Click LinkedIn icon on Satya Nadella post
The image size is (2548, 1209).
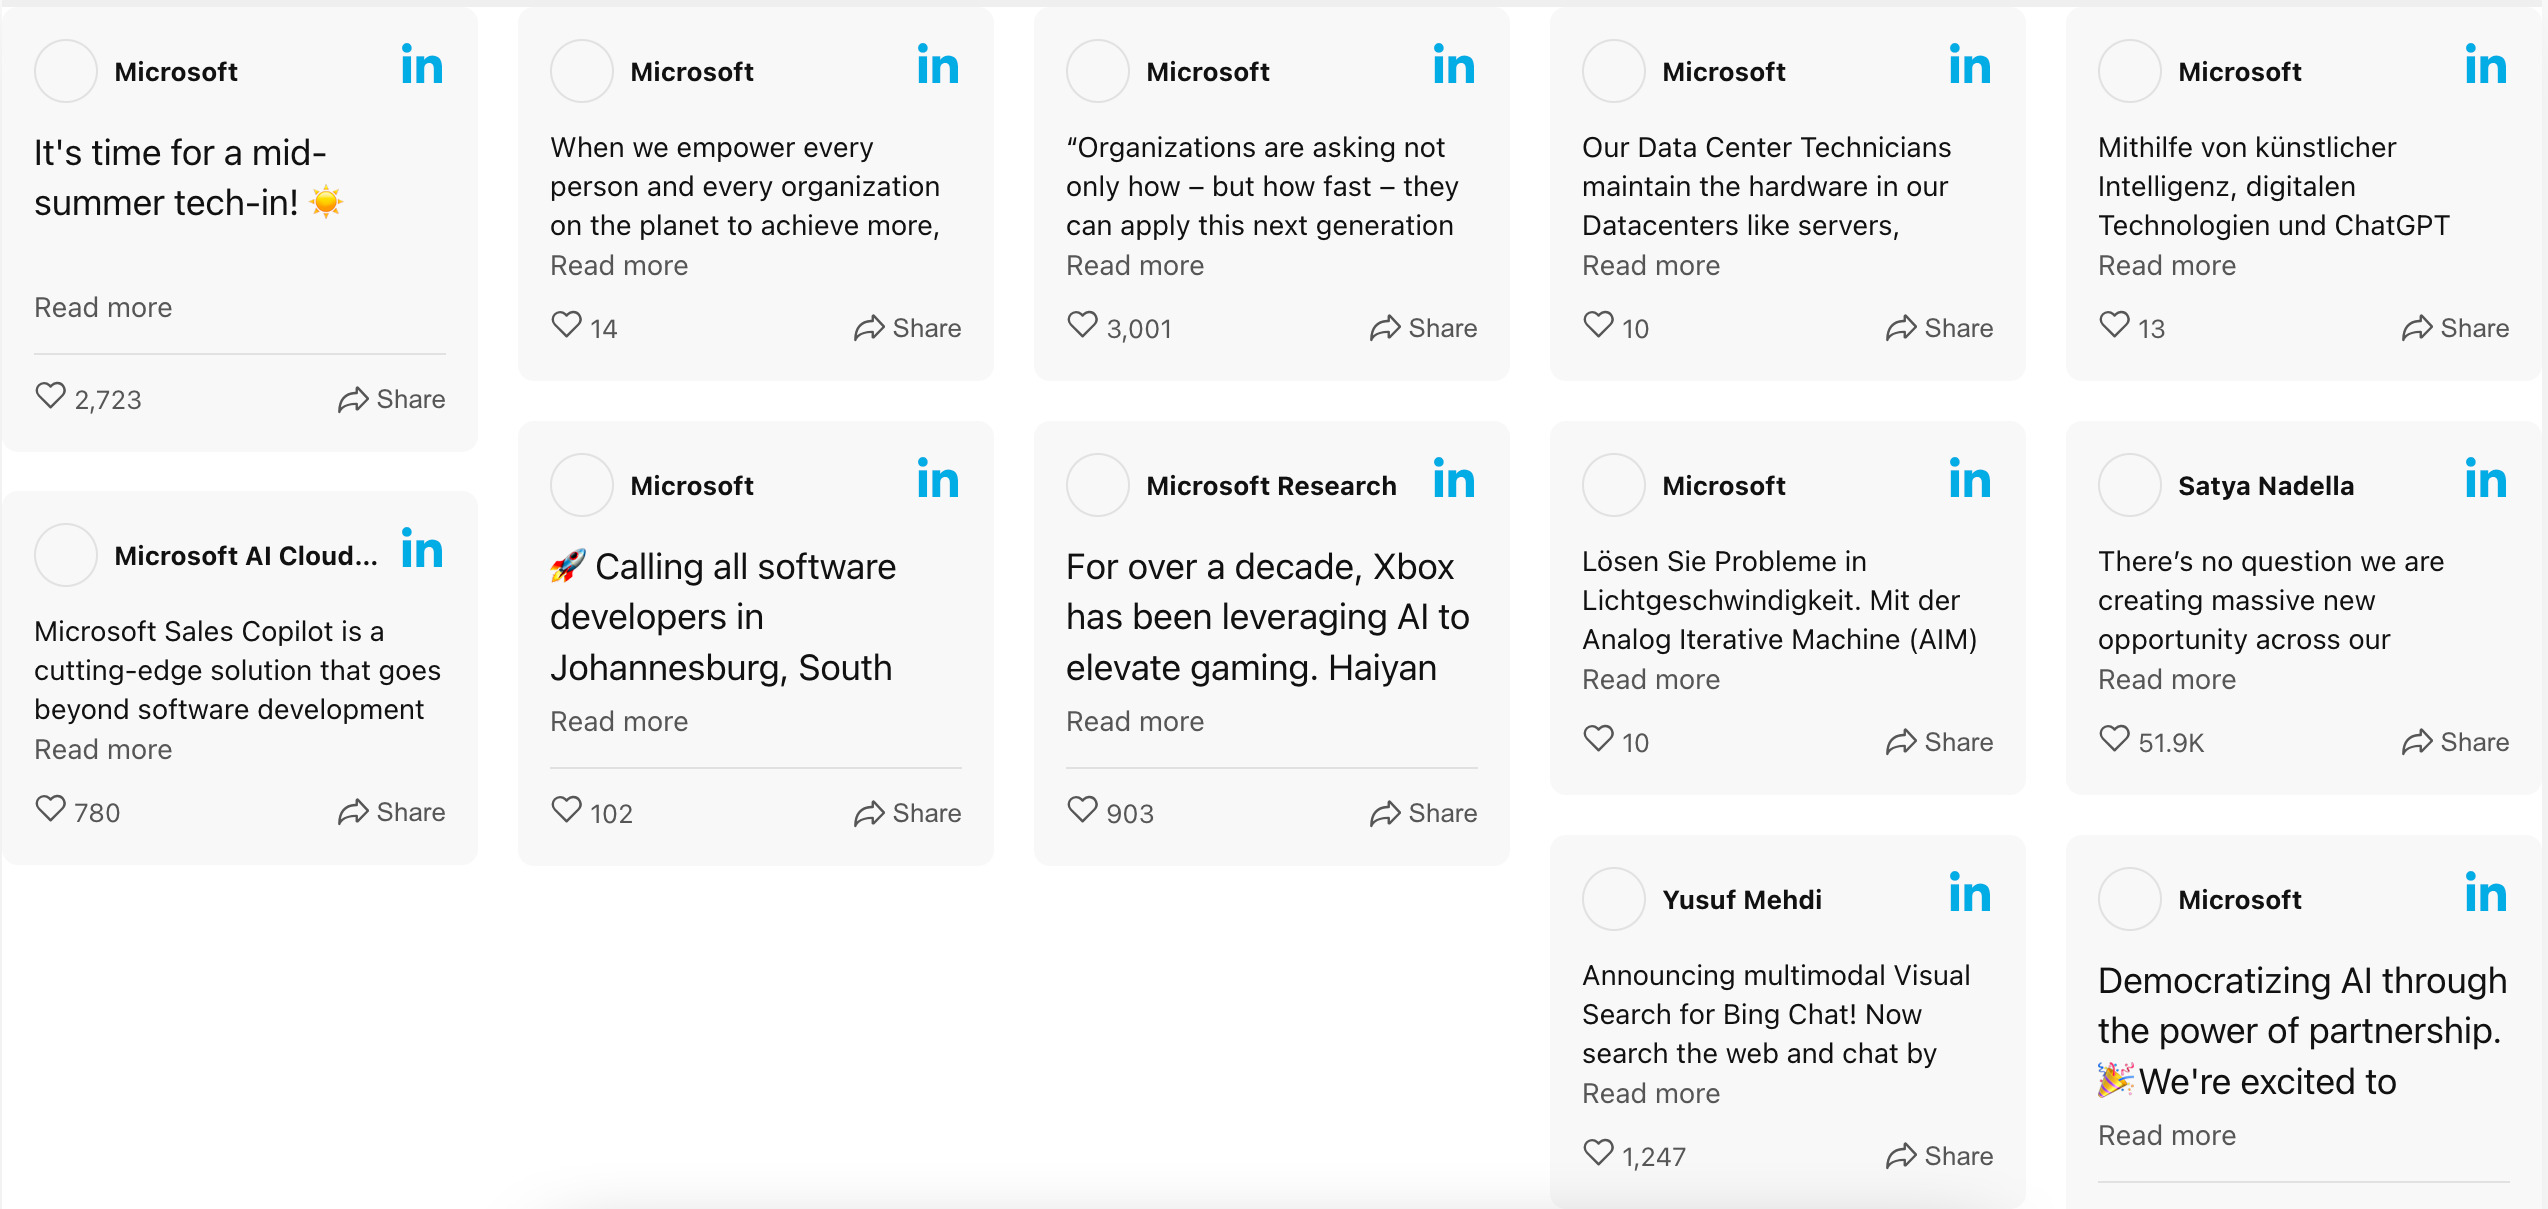pyautogui.click(x=2485, y=480)
